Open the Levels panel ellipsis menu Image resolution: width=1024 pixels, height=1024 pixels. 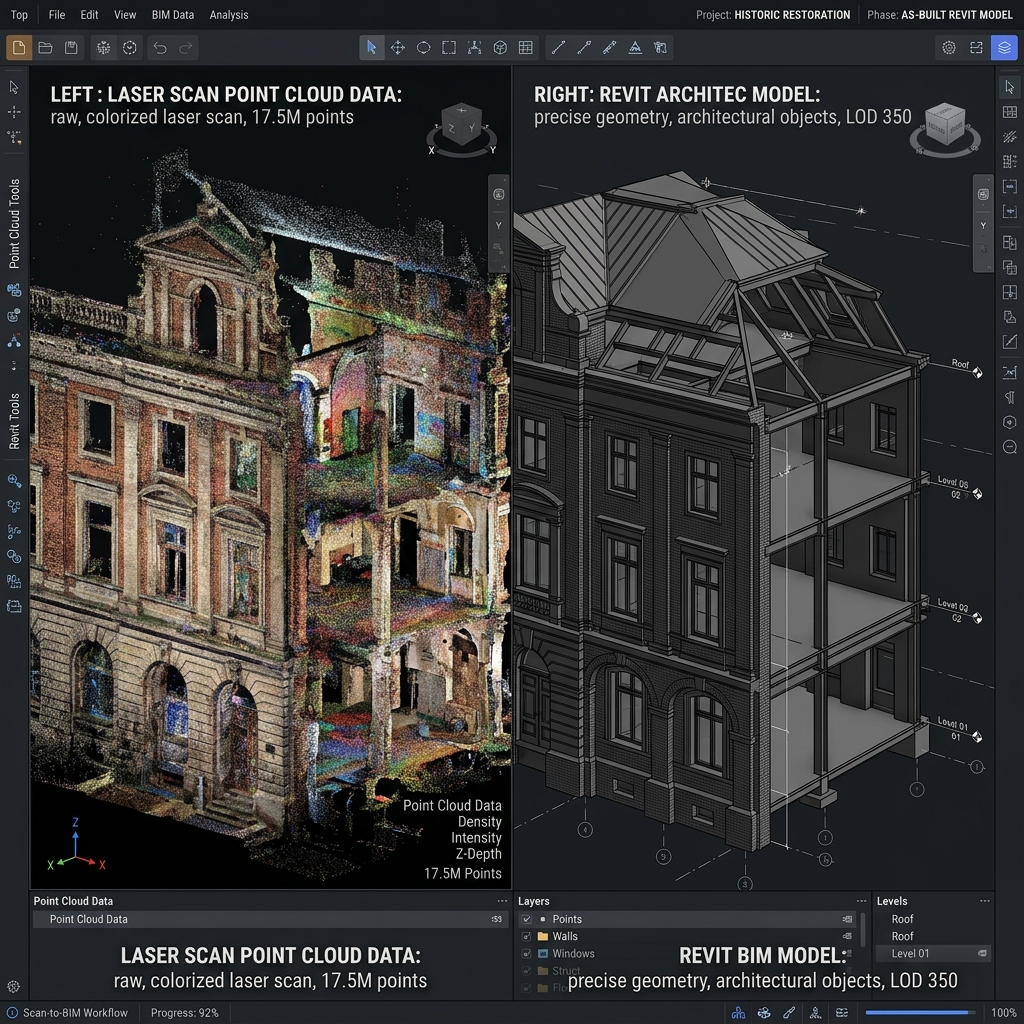coord(984,901)
